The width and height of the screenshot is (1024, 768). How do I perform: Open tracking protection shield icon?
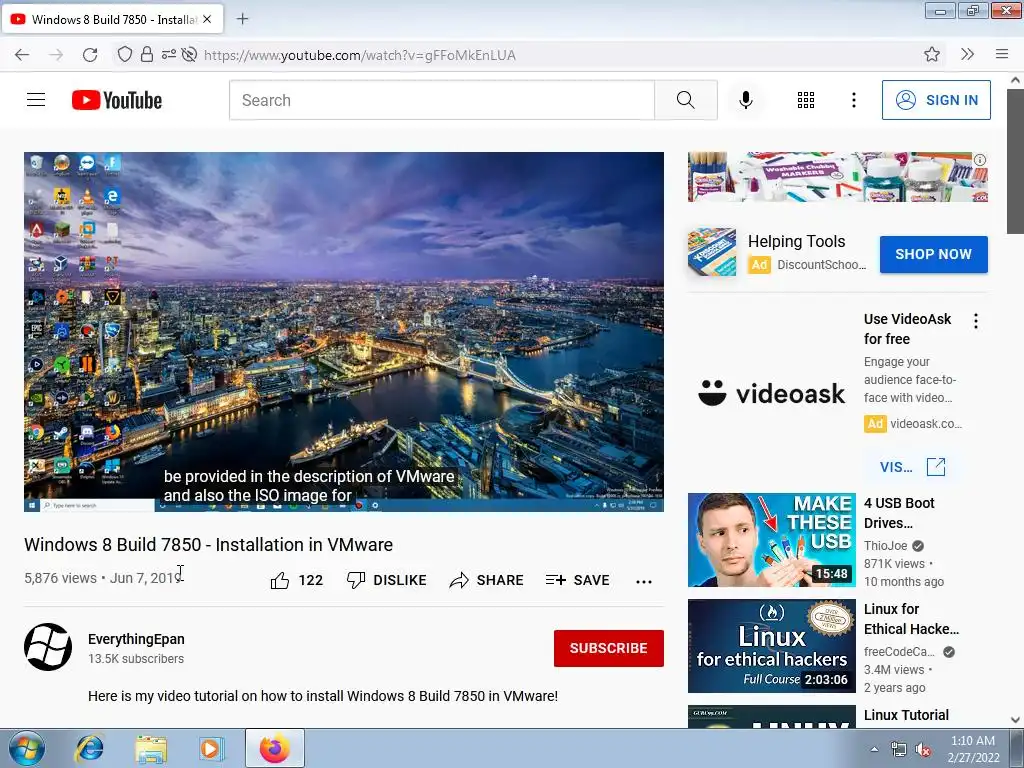[125, 55]
